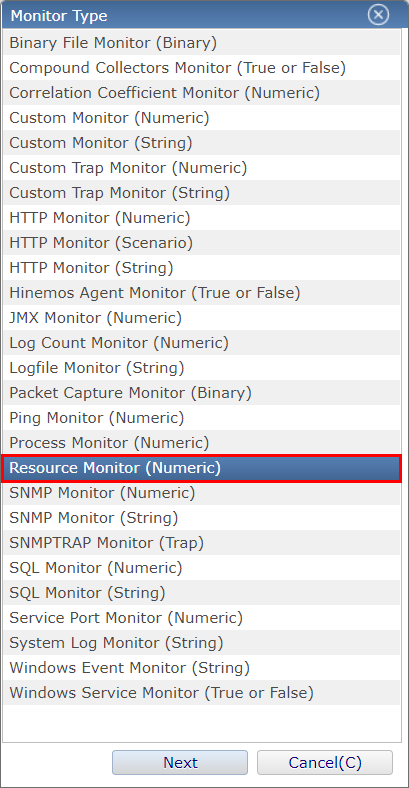Pick Custom Monitor (String)
The height and width of the screenshot is (788, 409).
(x=201, y=143)
